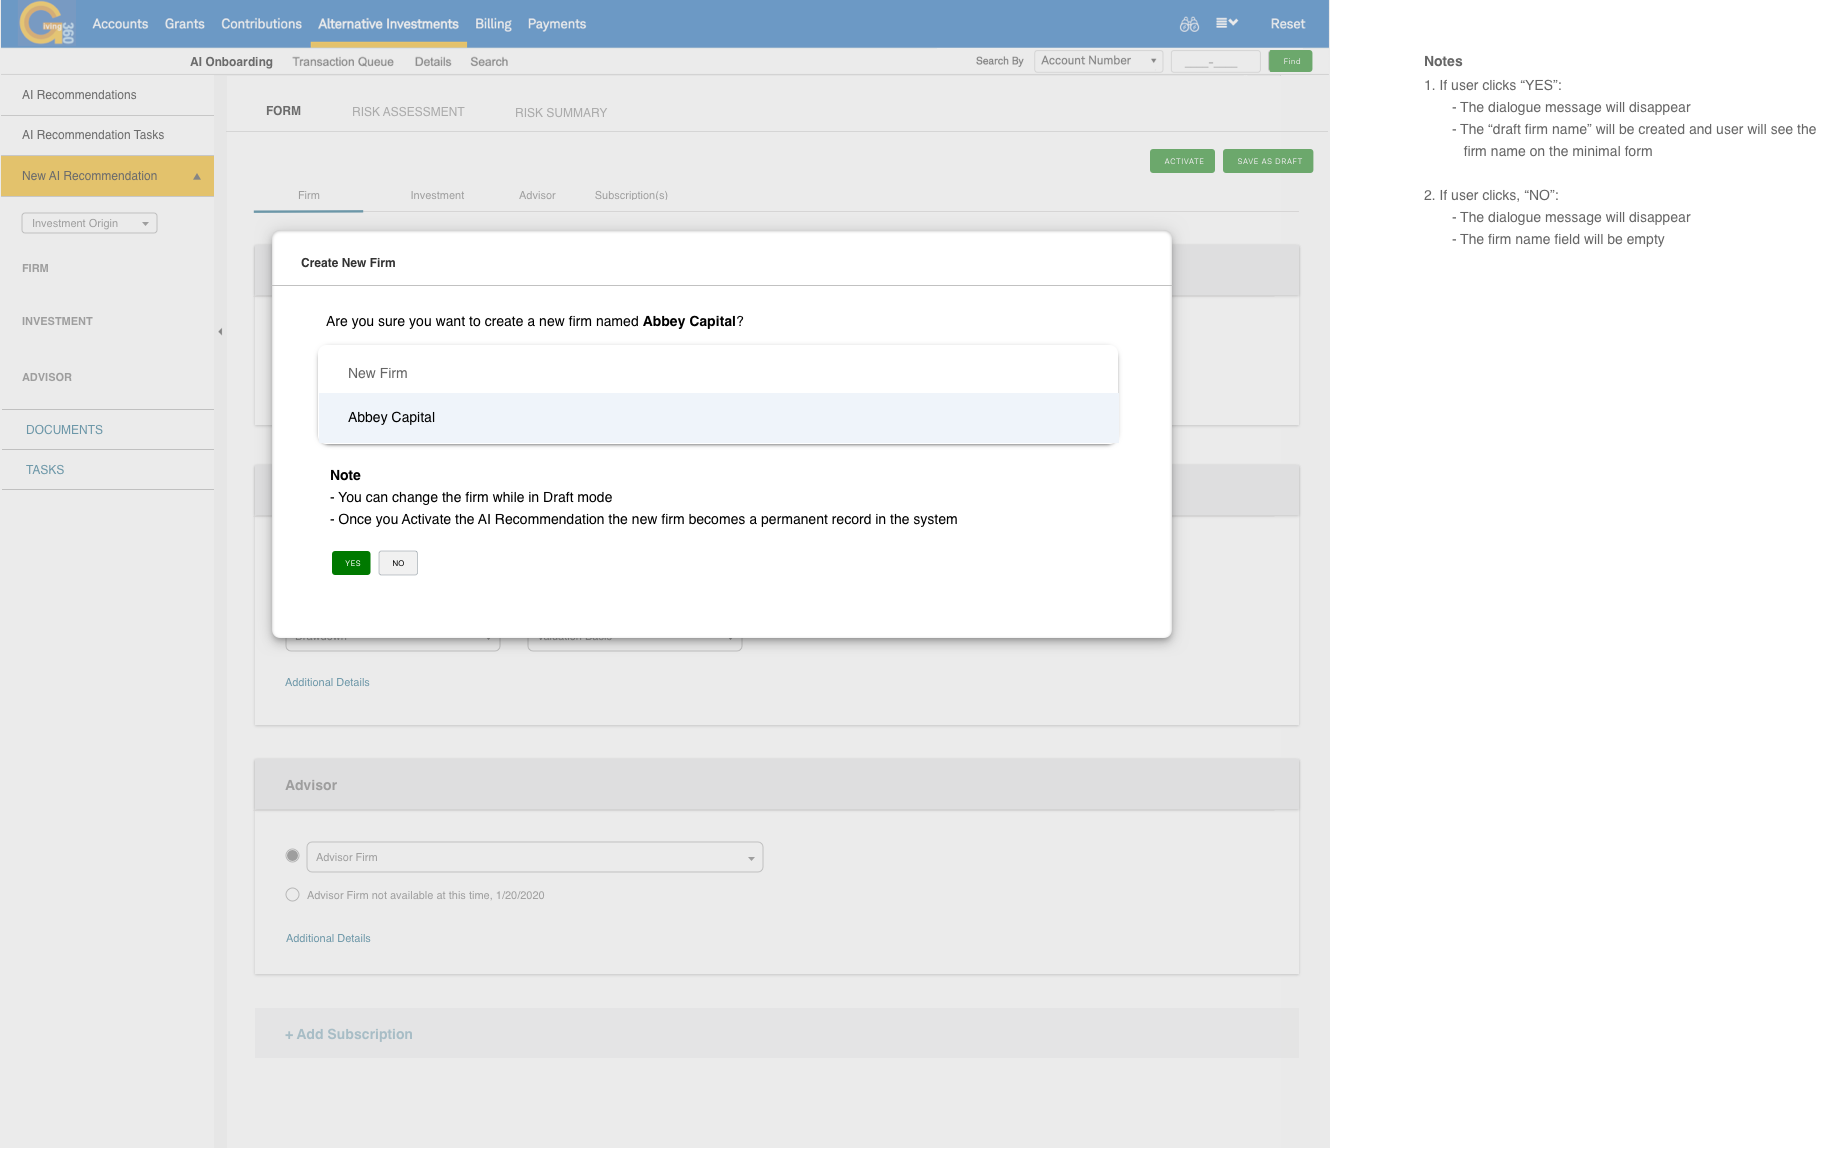Click NO to cancel new firm

pyautogui.click(x=398, y=563)
